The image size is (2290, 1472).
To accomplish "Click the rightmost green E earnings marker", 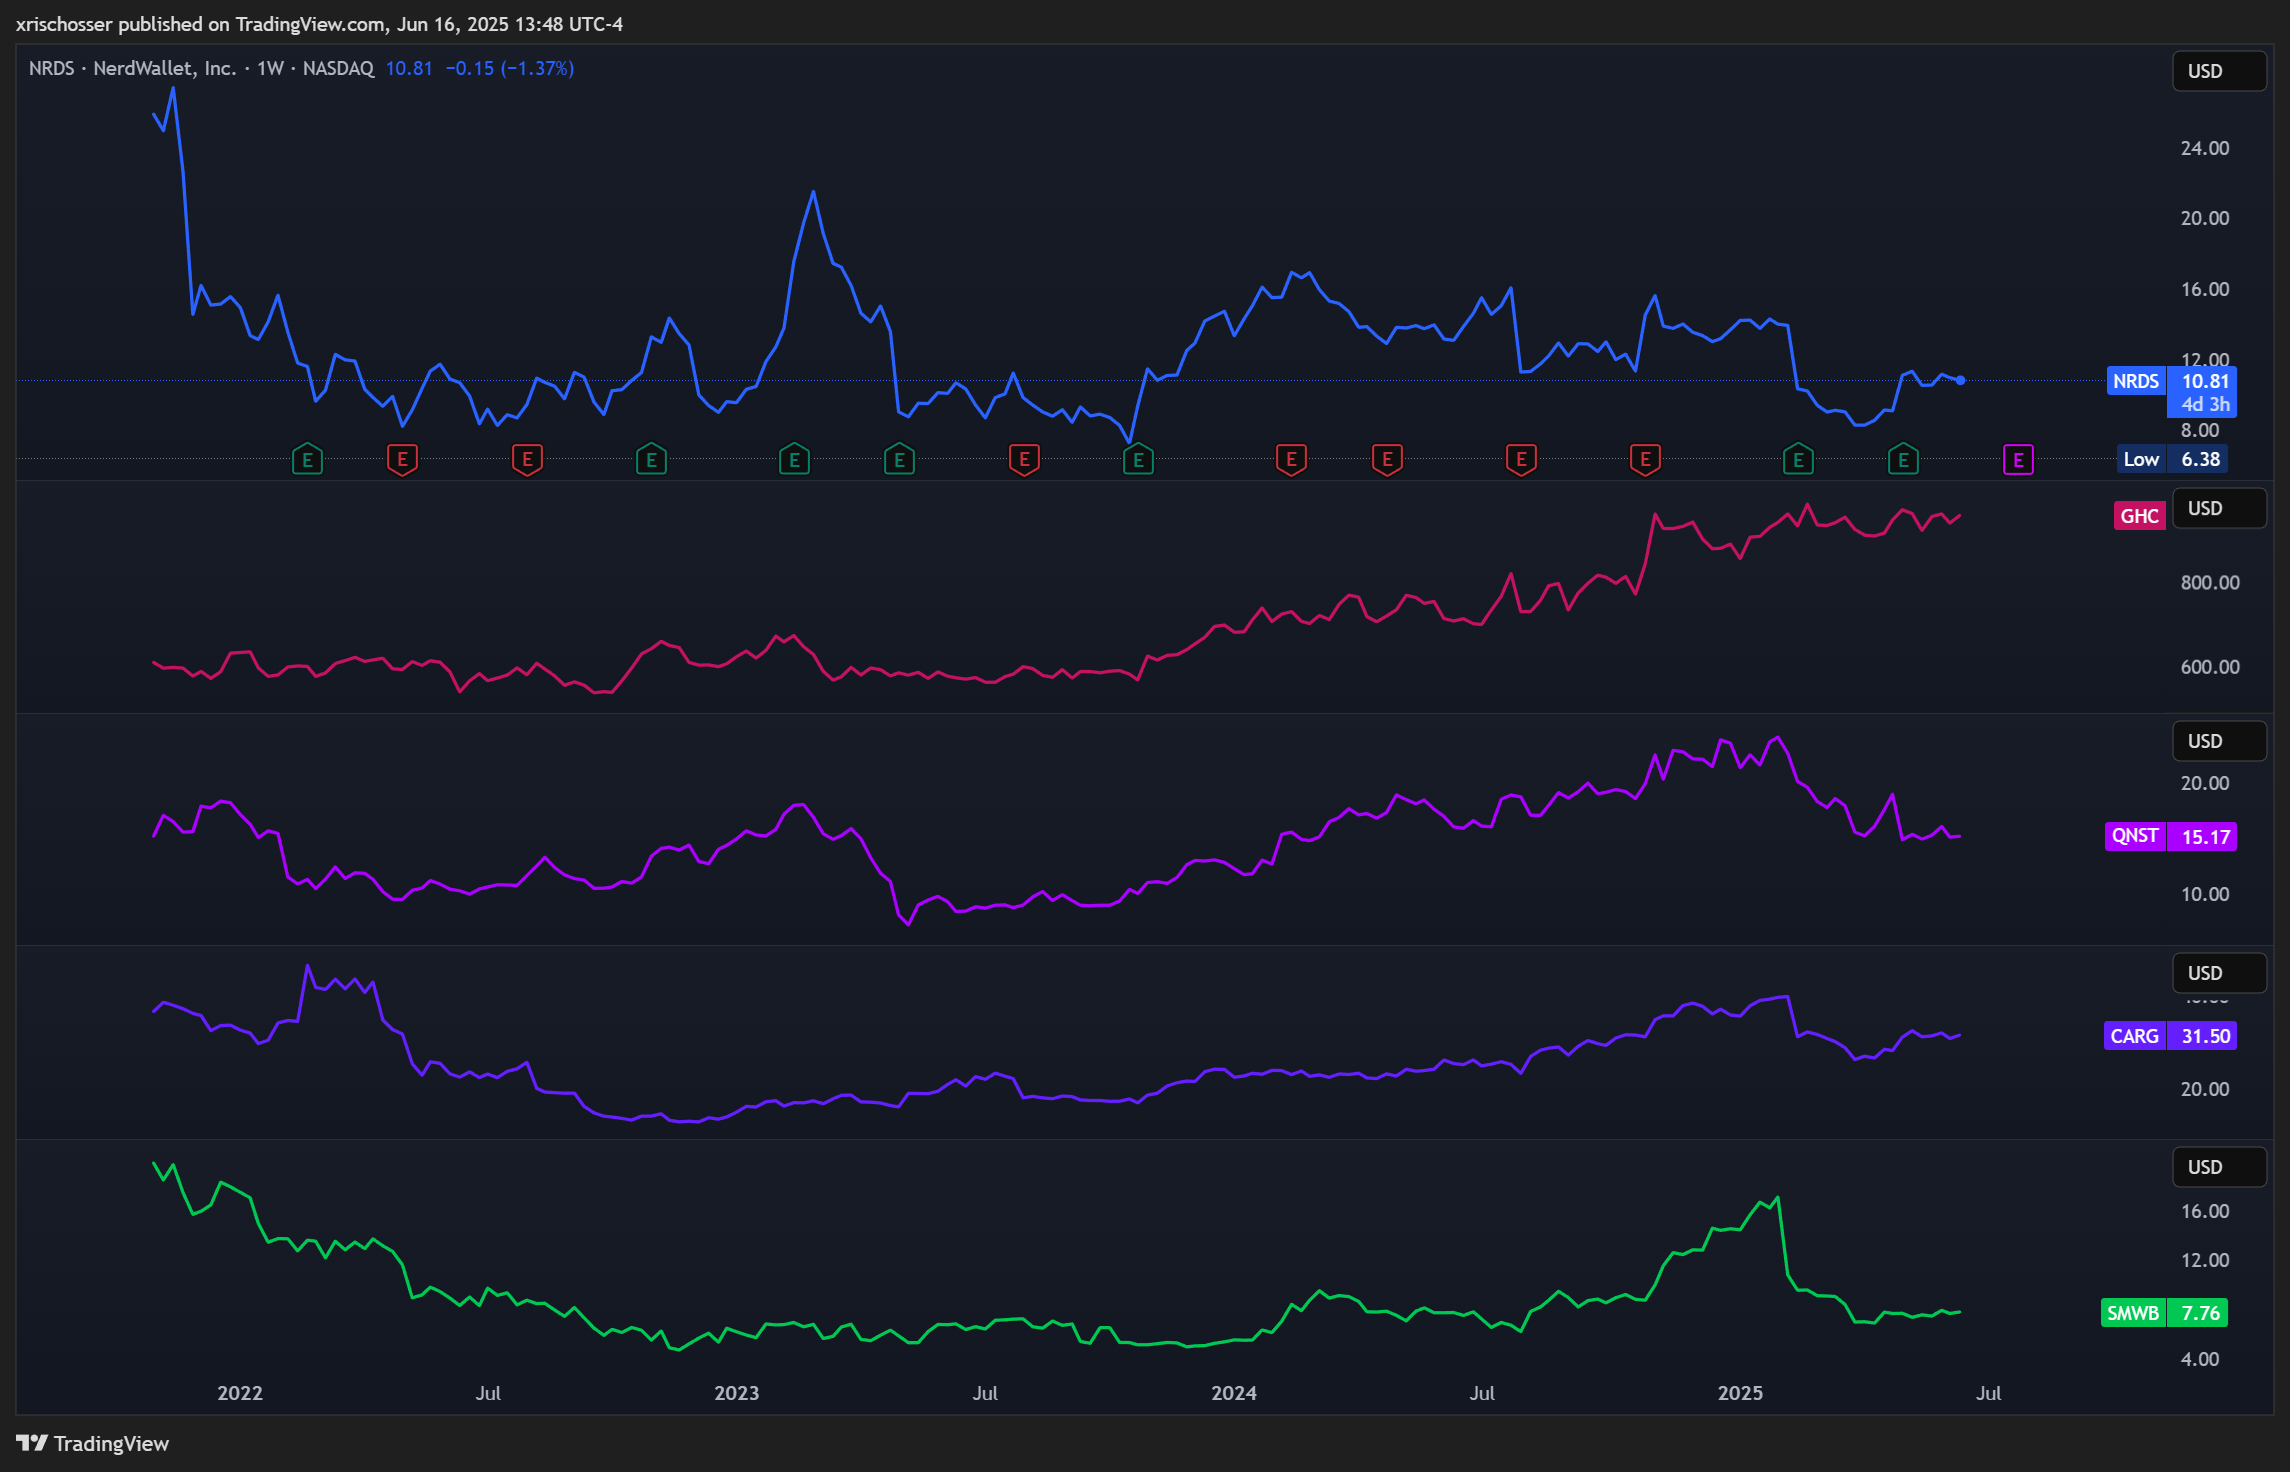I will coord(1903,460).
